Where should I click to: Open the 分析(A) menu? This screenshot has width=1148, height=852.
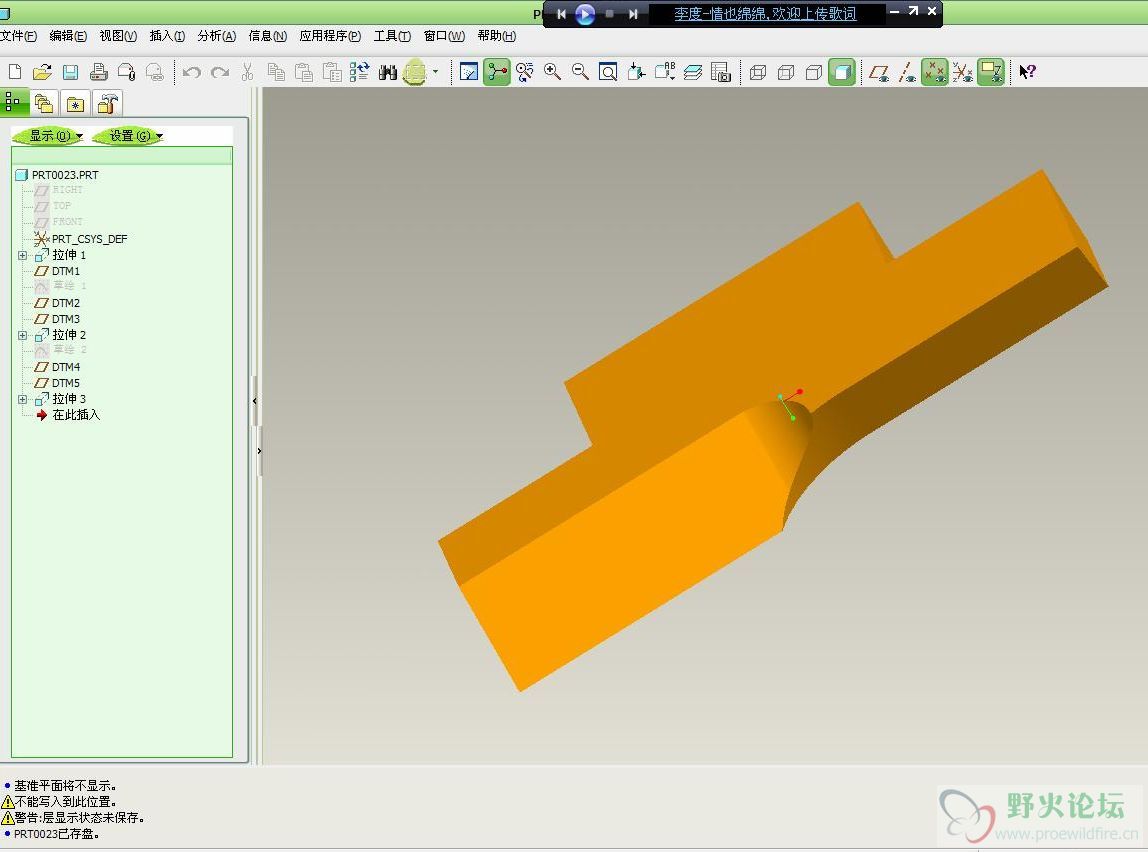coord(217,36)
